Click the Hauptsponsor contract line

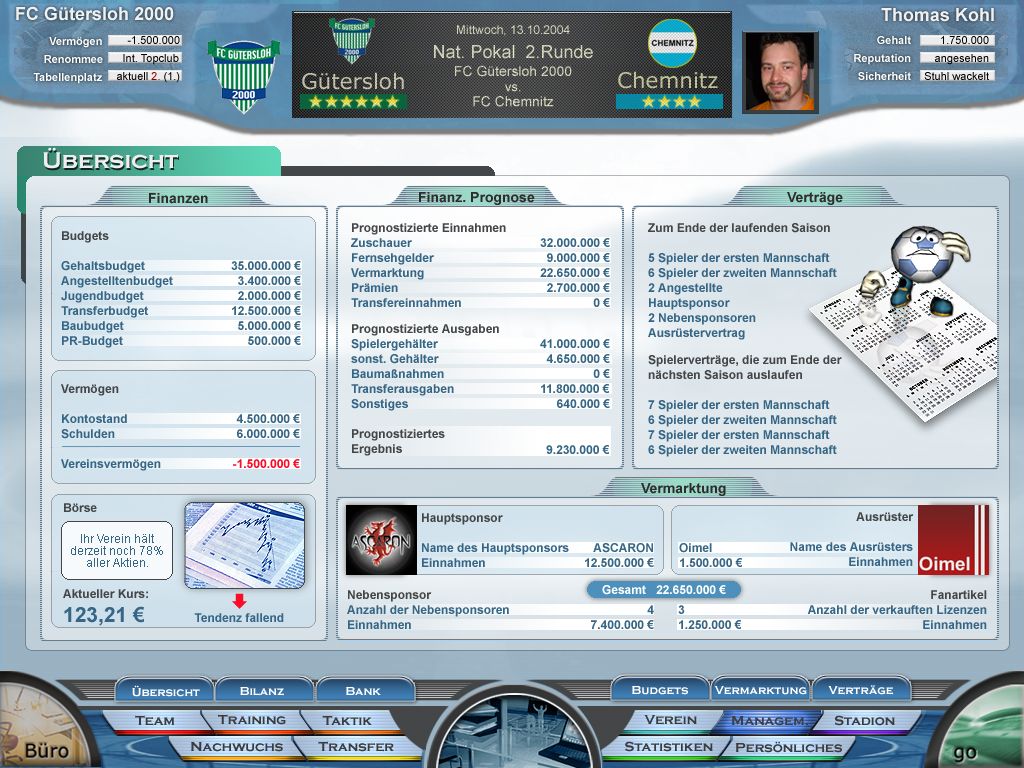coord(689,303)
